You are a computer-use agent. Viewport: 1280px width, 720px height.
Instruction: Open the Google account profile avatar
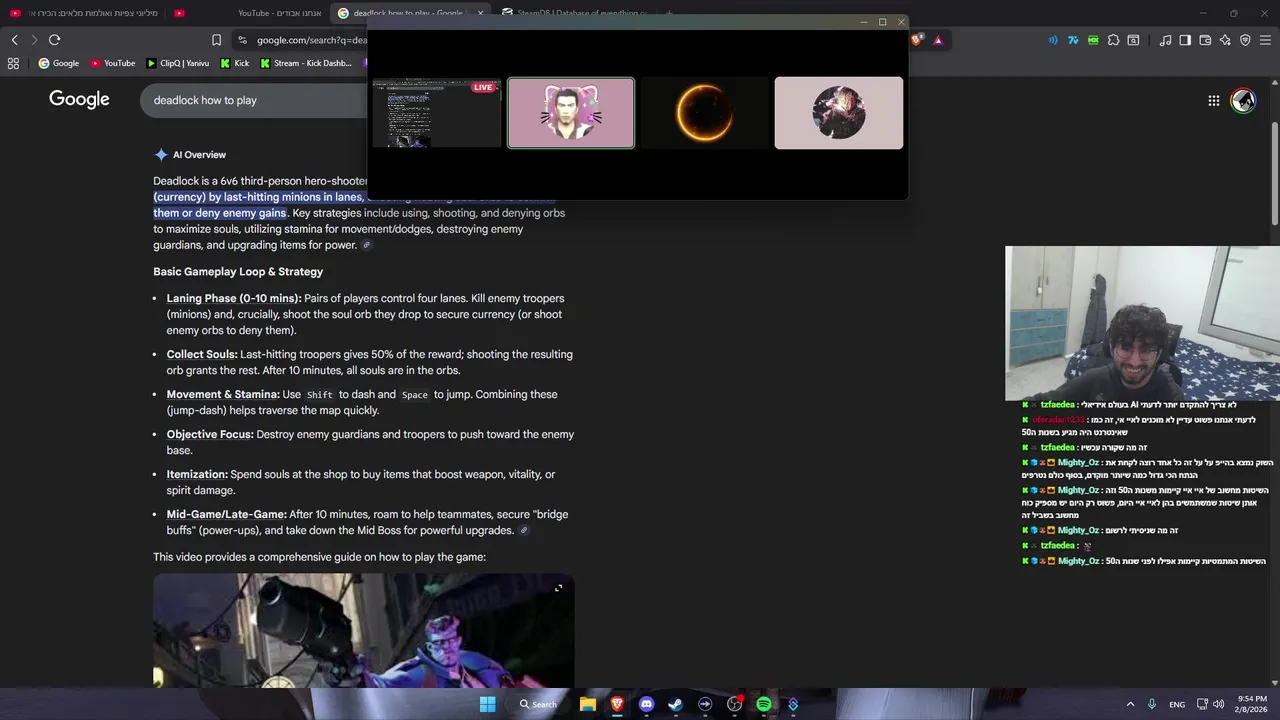[1243, 100]
